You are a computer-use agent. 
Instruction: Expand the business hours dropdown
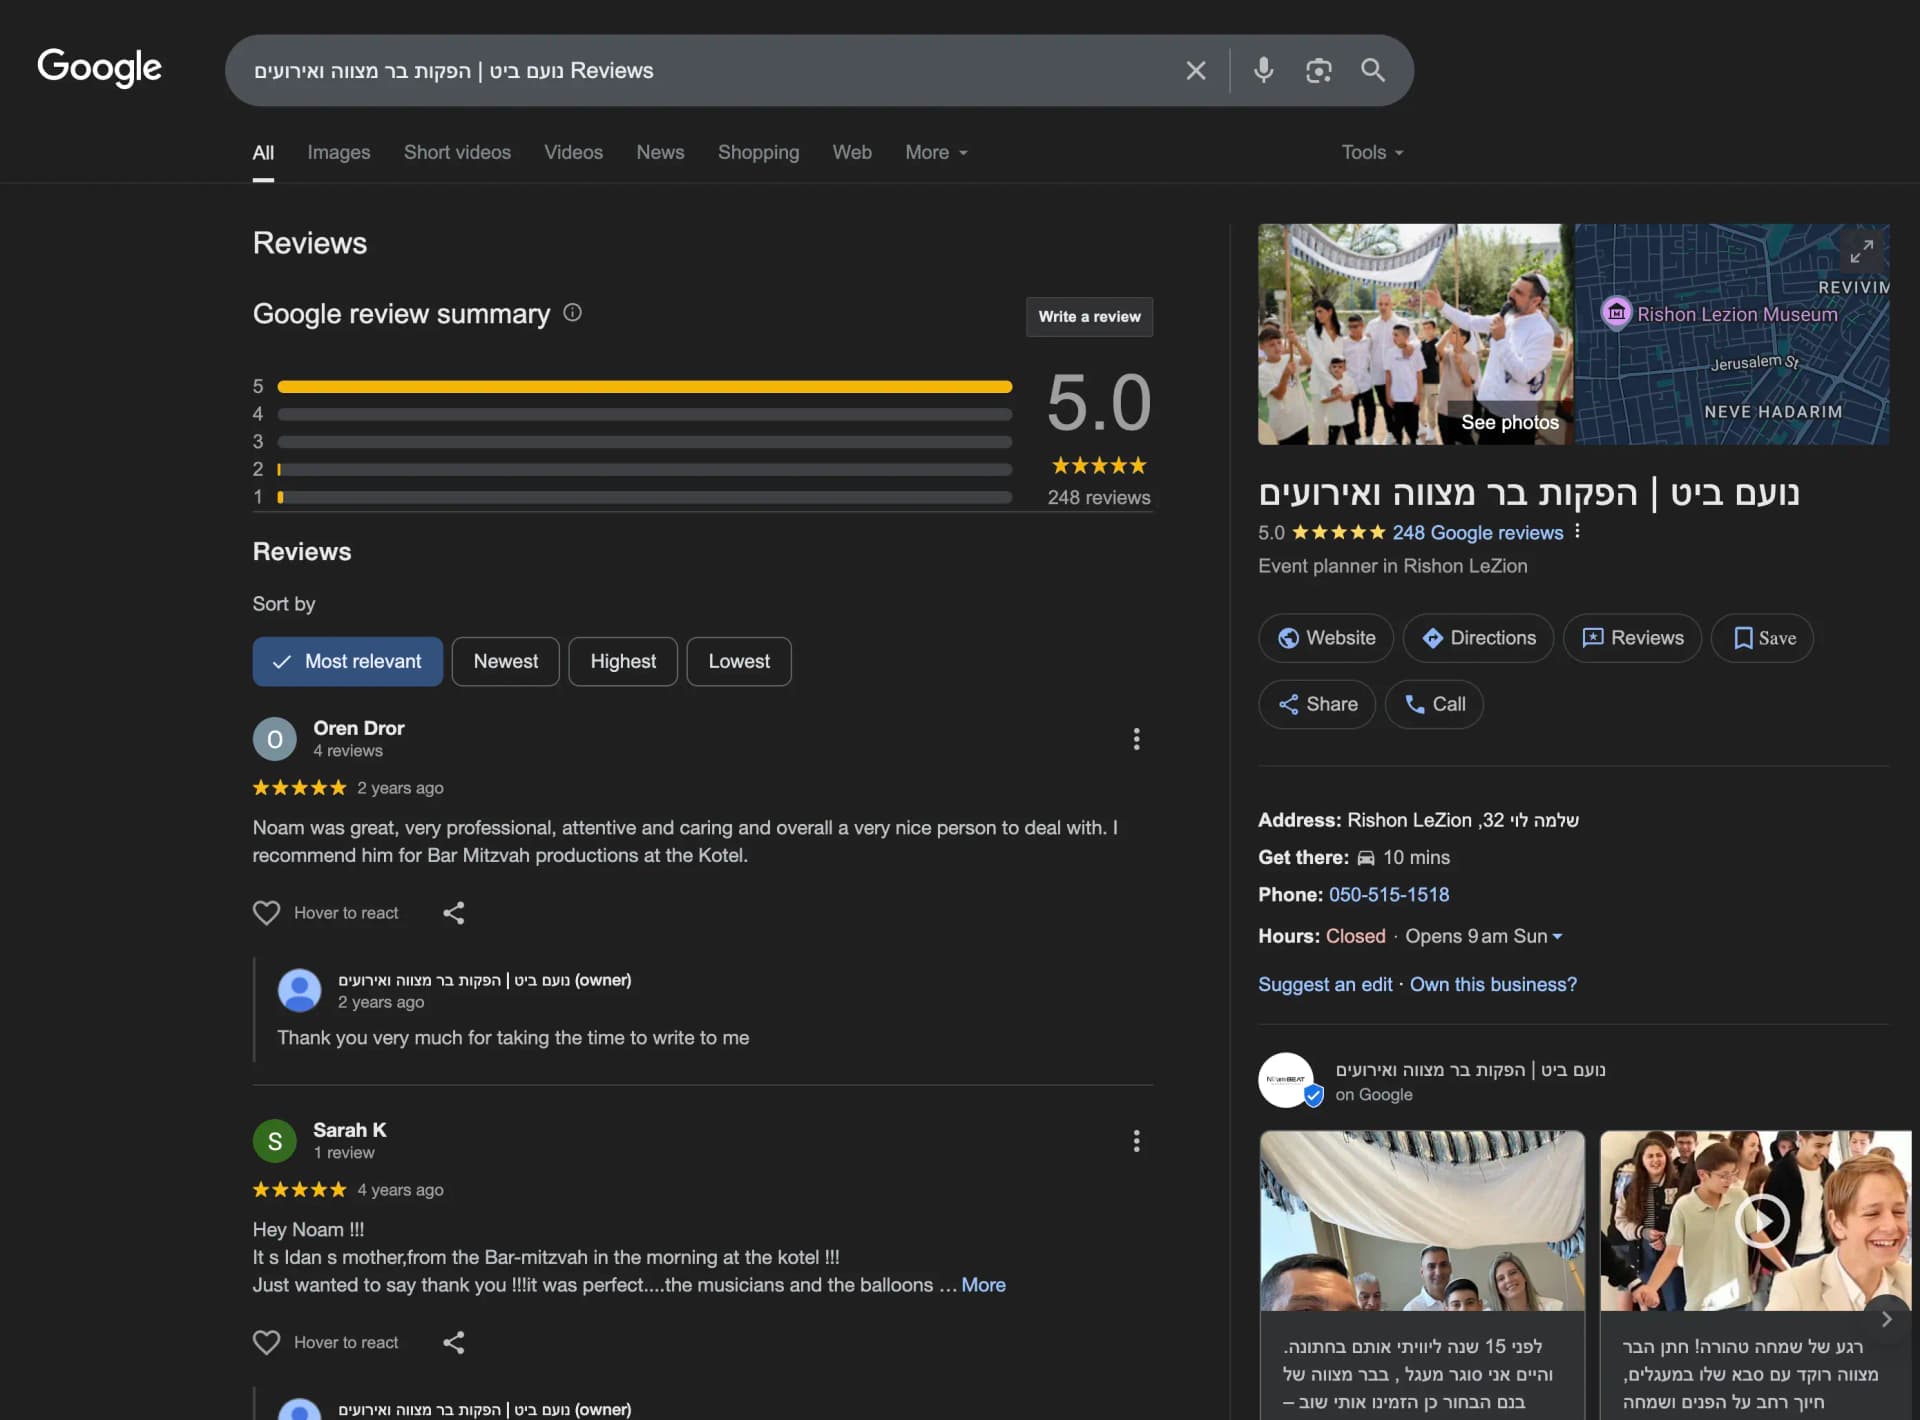[x=1556, y=937]
